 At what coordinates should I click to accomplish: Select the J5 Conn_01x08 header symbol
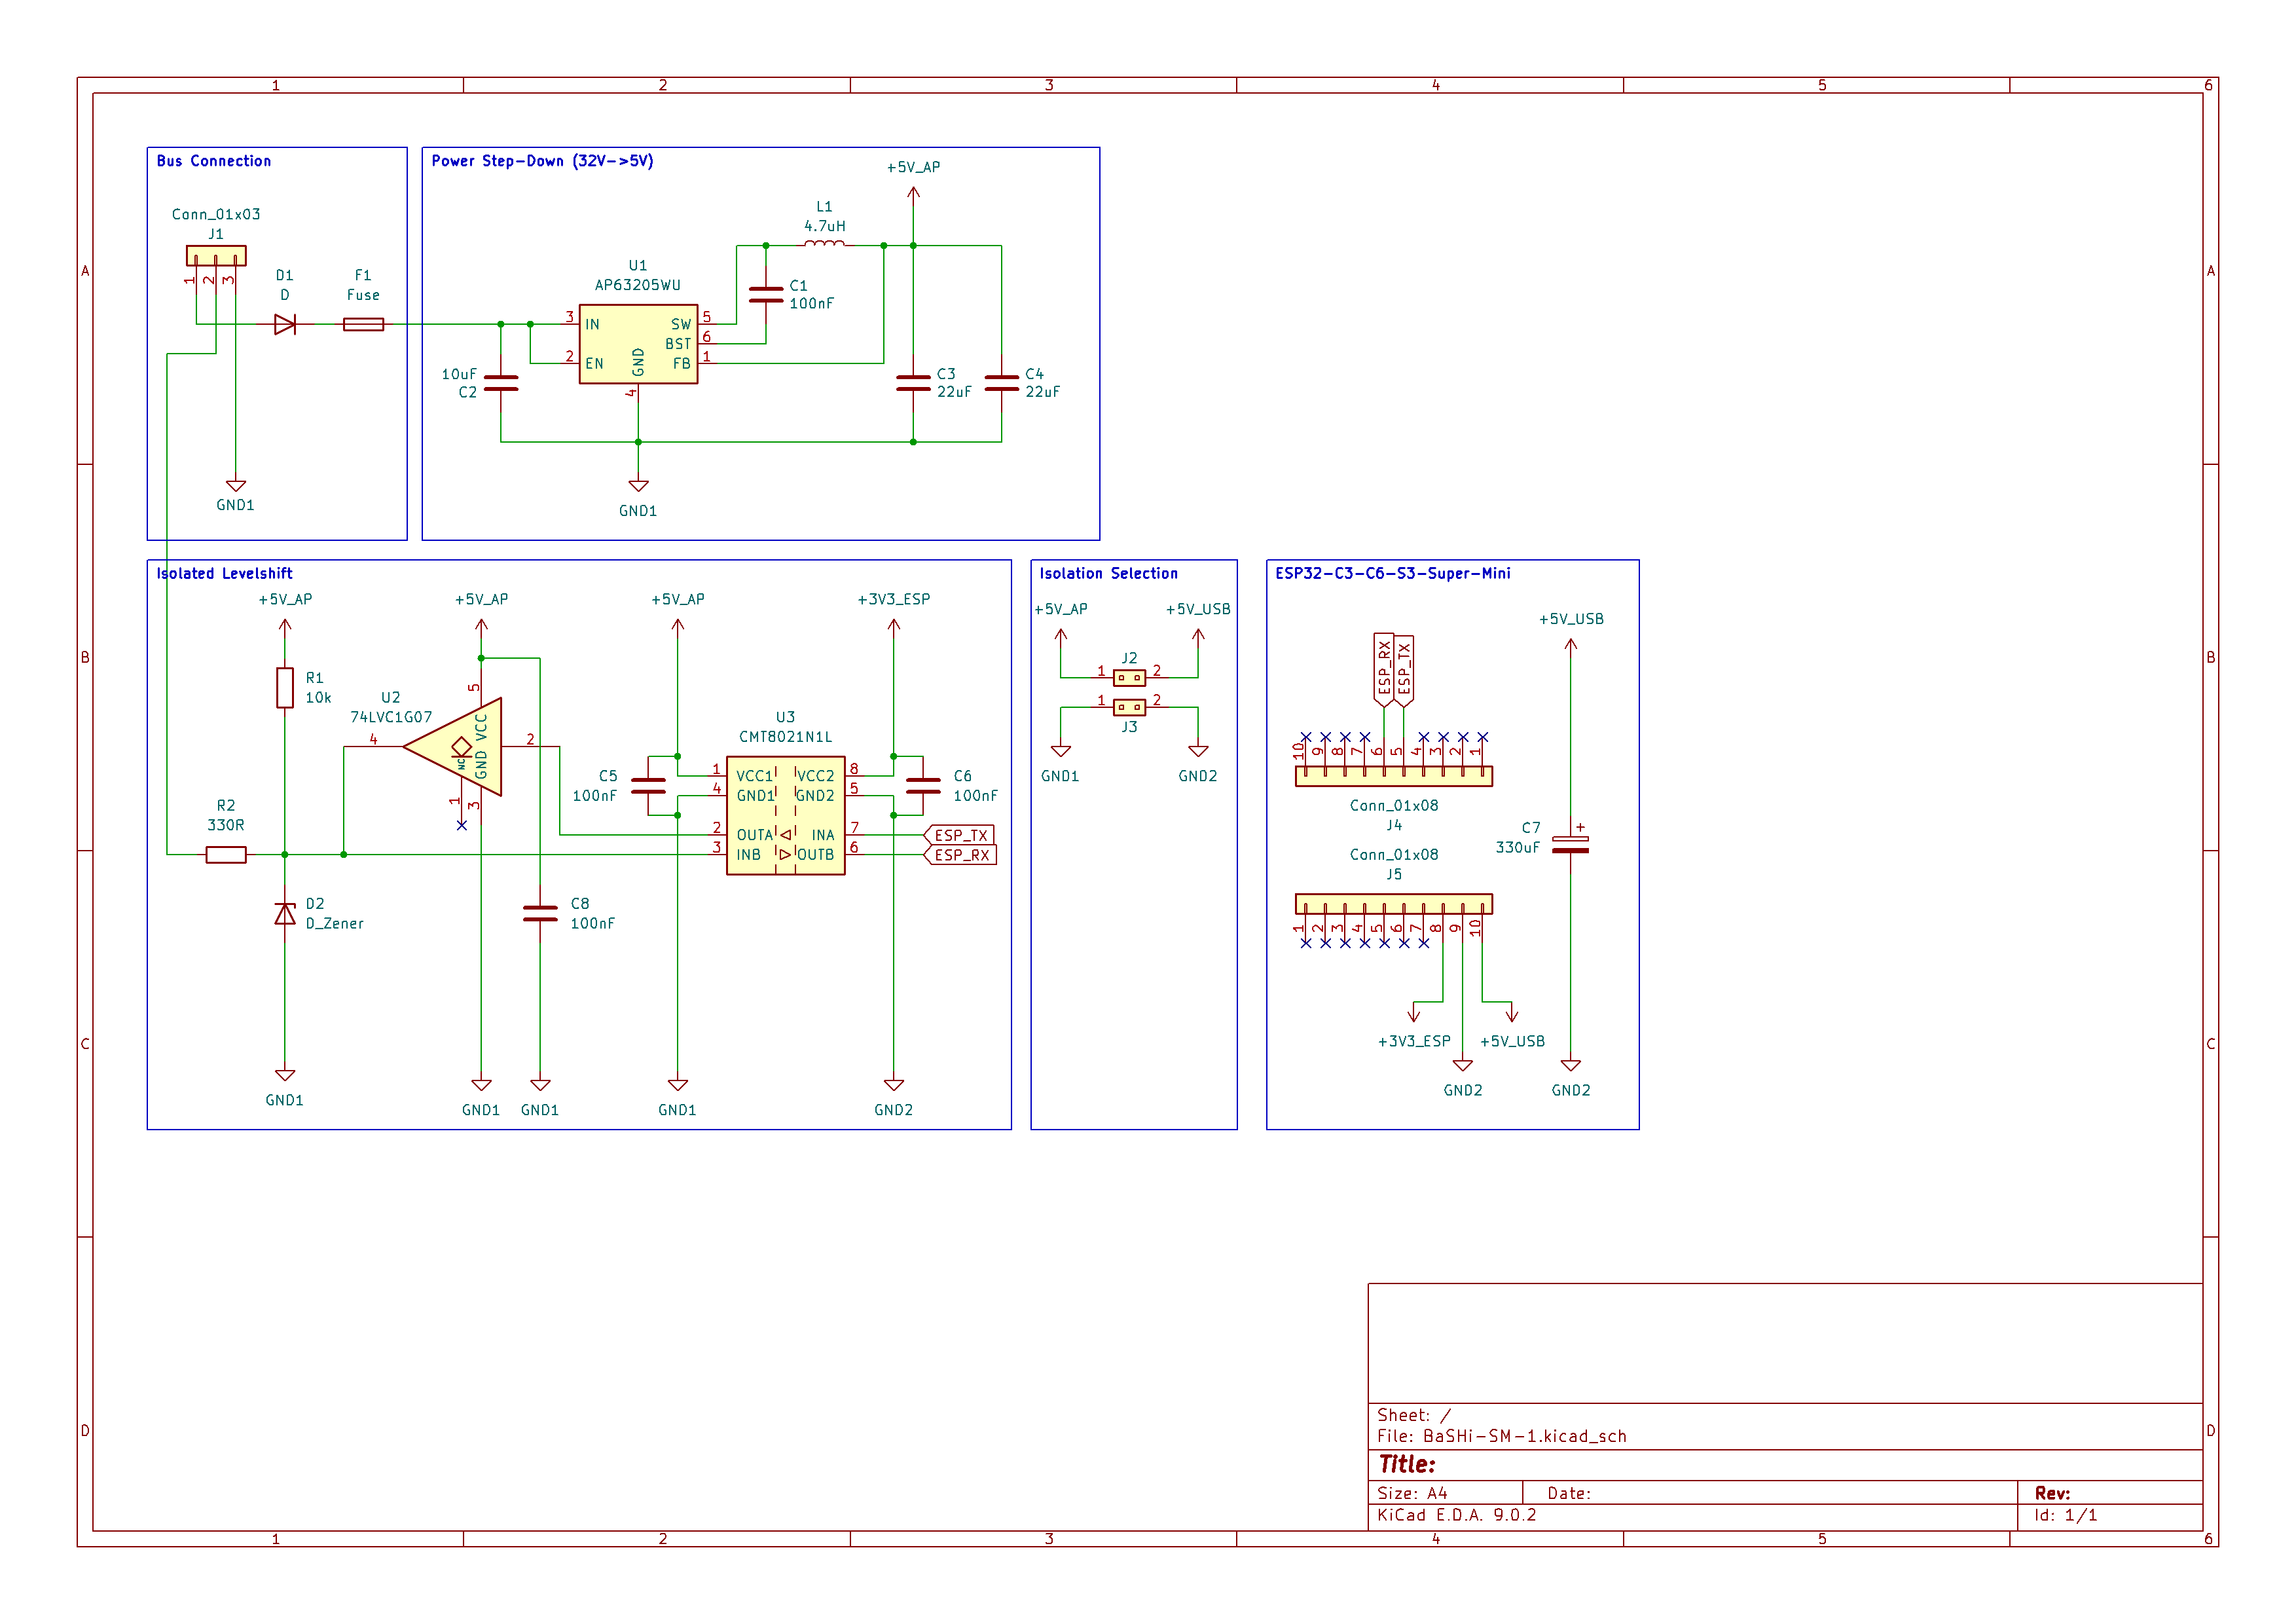(x=1394, y=904)
